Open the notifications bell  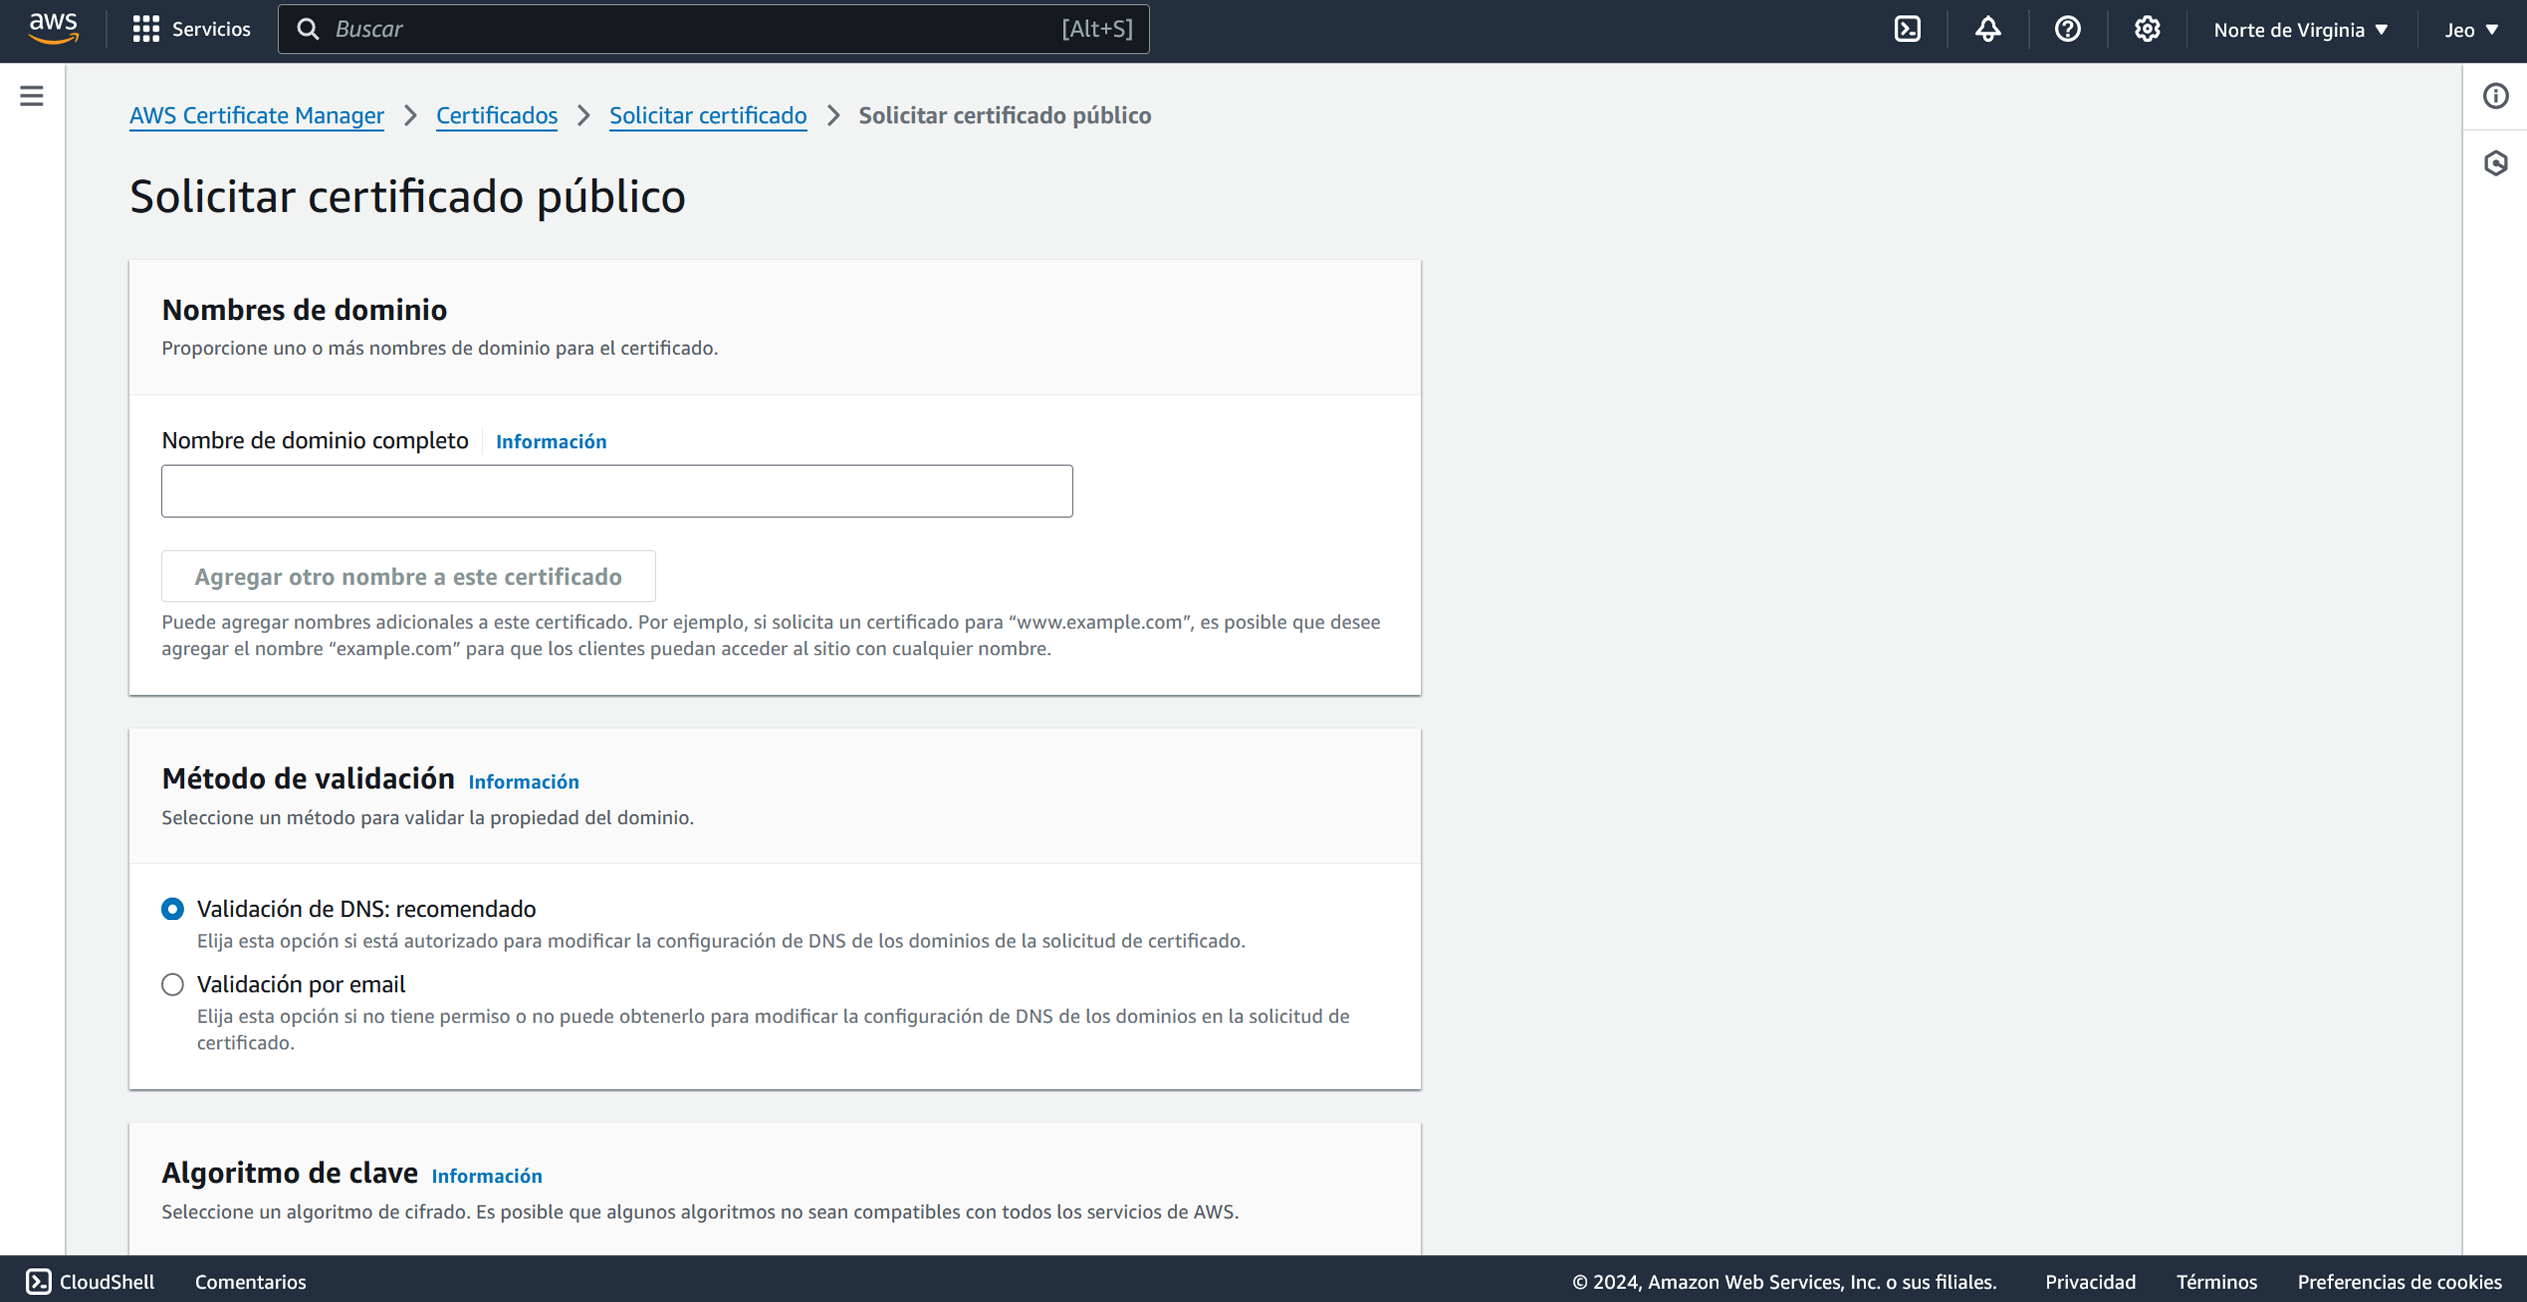pos(1987,29)
